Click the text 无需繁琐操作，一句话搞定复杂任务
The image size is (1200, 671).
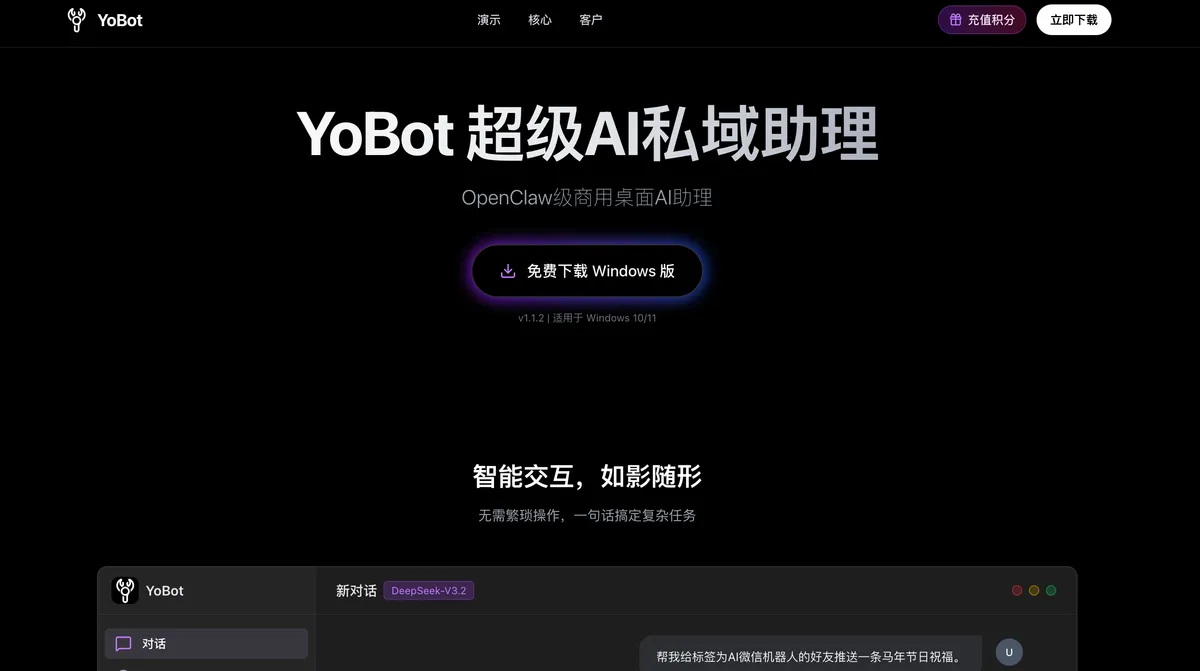point(587,516)
